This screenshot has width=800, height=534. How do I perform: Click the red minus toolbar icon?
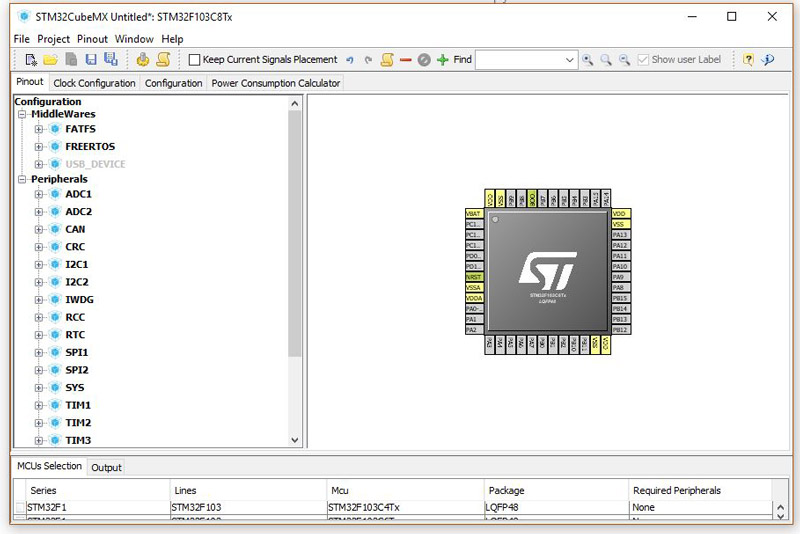[406, 60]
